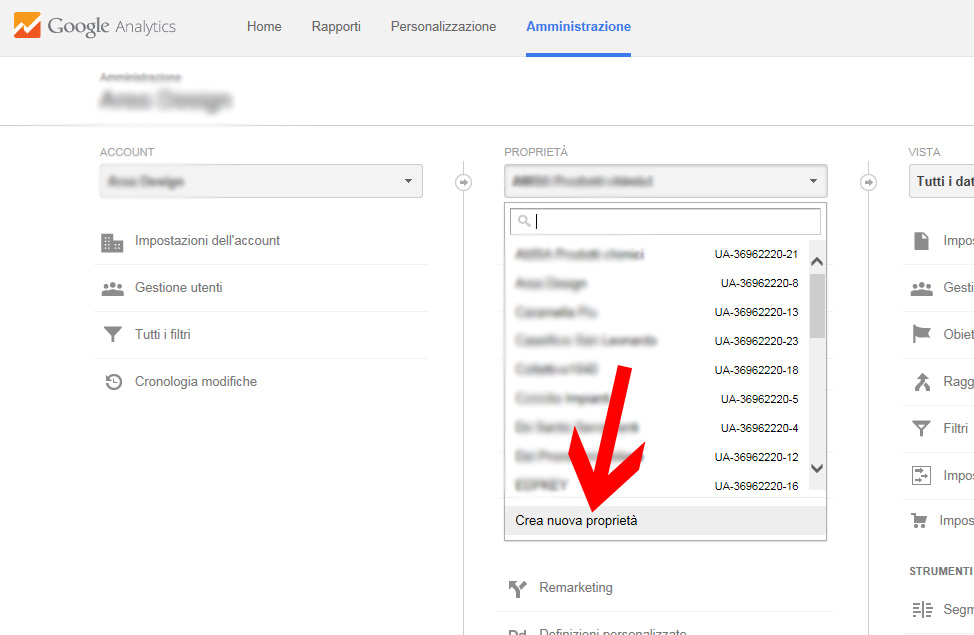
Task: Click the history clock icon for Cronologia modifiche
Action: pos(113,382)
